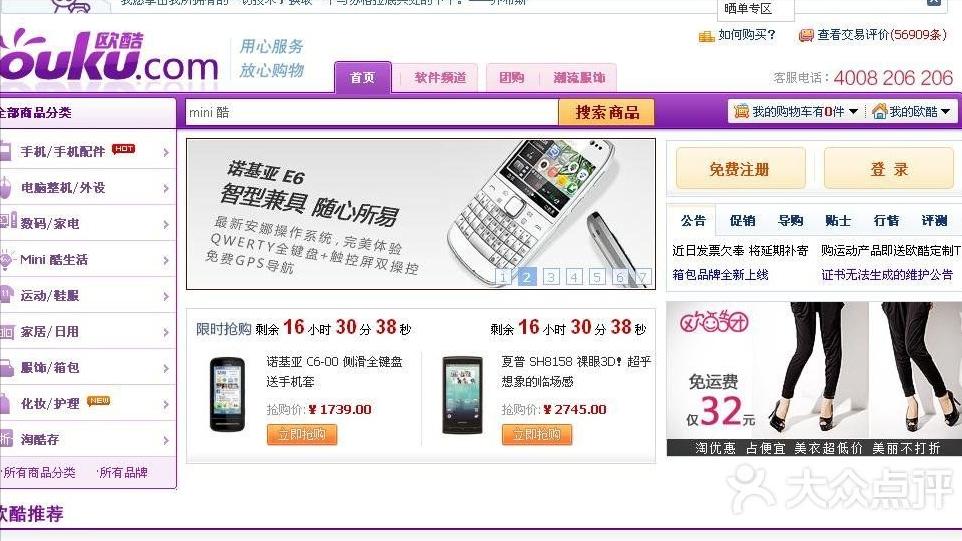The height and width of the screenshot is (541, 962).
Task: Click the ouku.com logo
Action: [107, 57]
